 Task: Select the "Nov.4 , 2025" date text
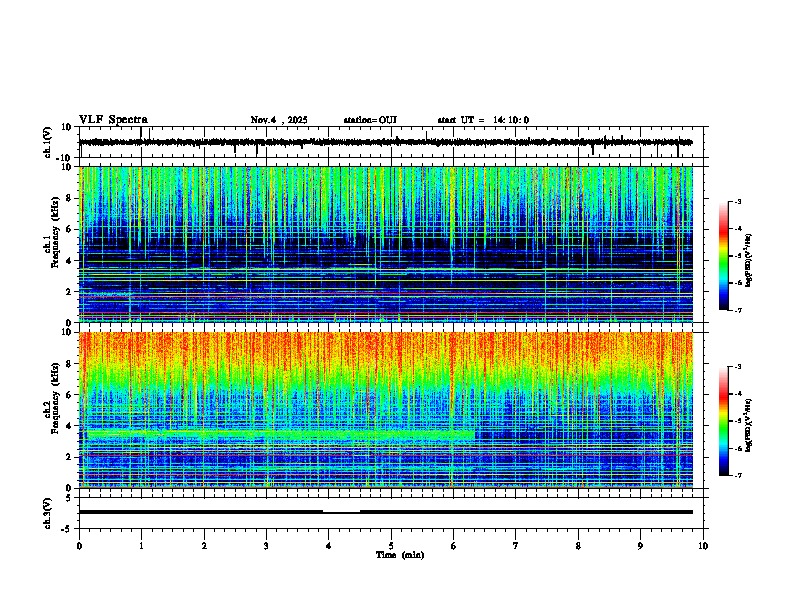pos(279,120)
